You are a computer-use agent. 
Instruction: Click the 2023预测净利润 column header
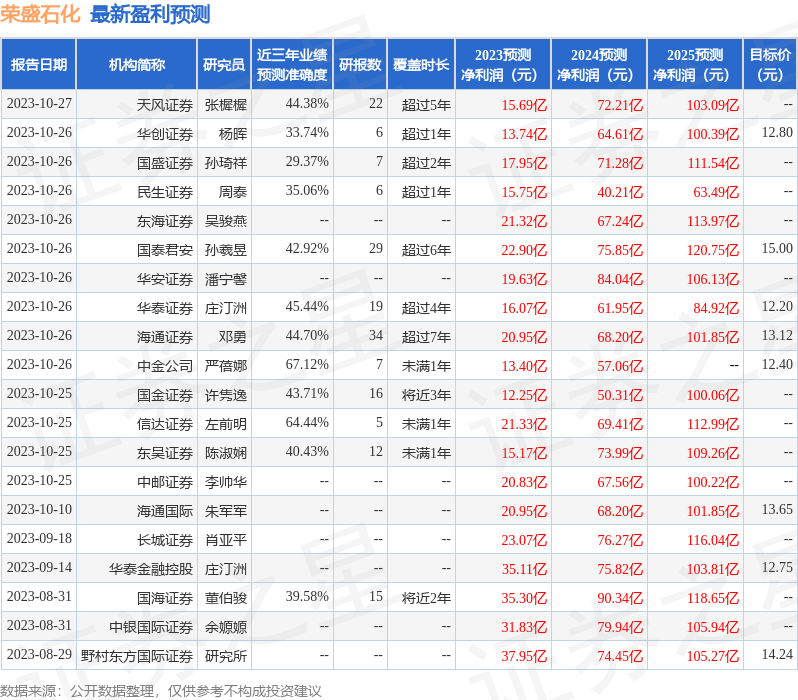(x=503, y=65)
